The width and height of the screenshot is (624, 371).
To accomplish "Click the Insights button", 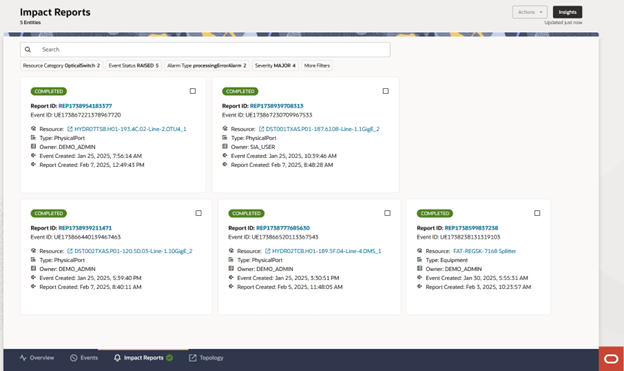I will 567,12.
